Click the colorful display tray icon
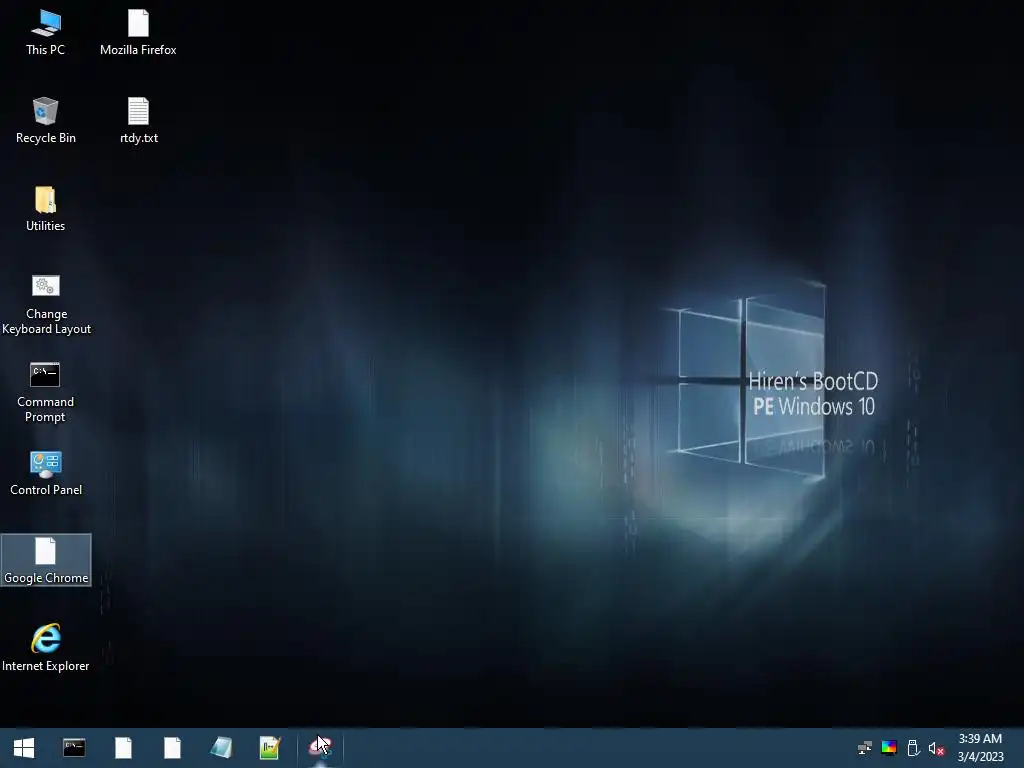 click(889, 748)
